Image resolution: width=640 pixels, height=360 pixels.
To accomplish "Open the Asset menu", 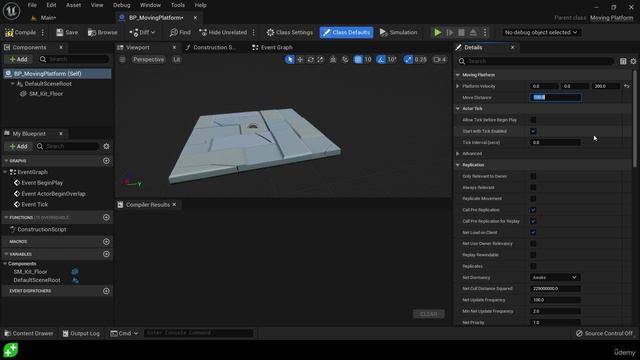I will coord(73,5).
